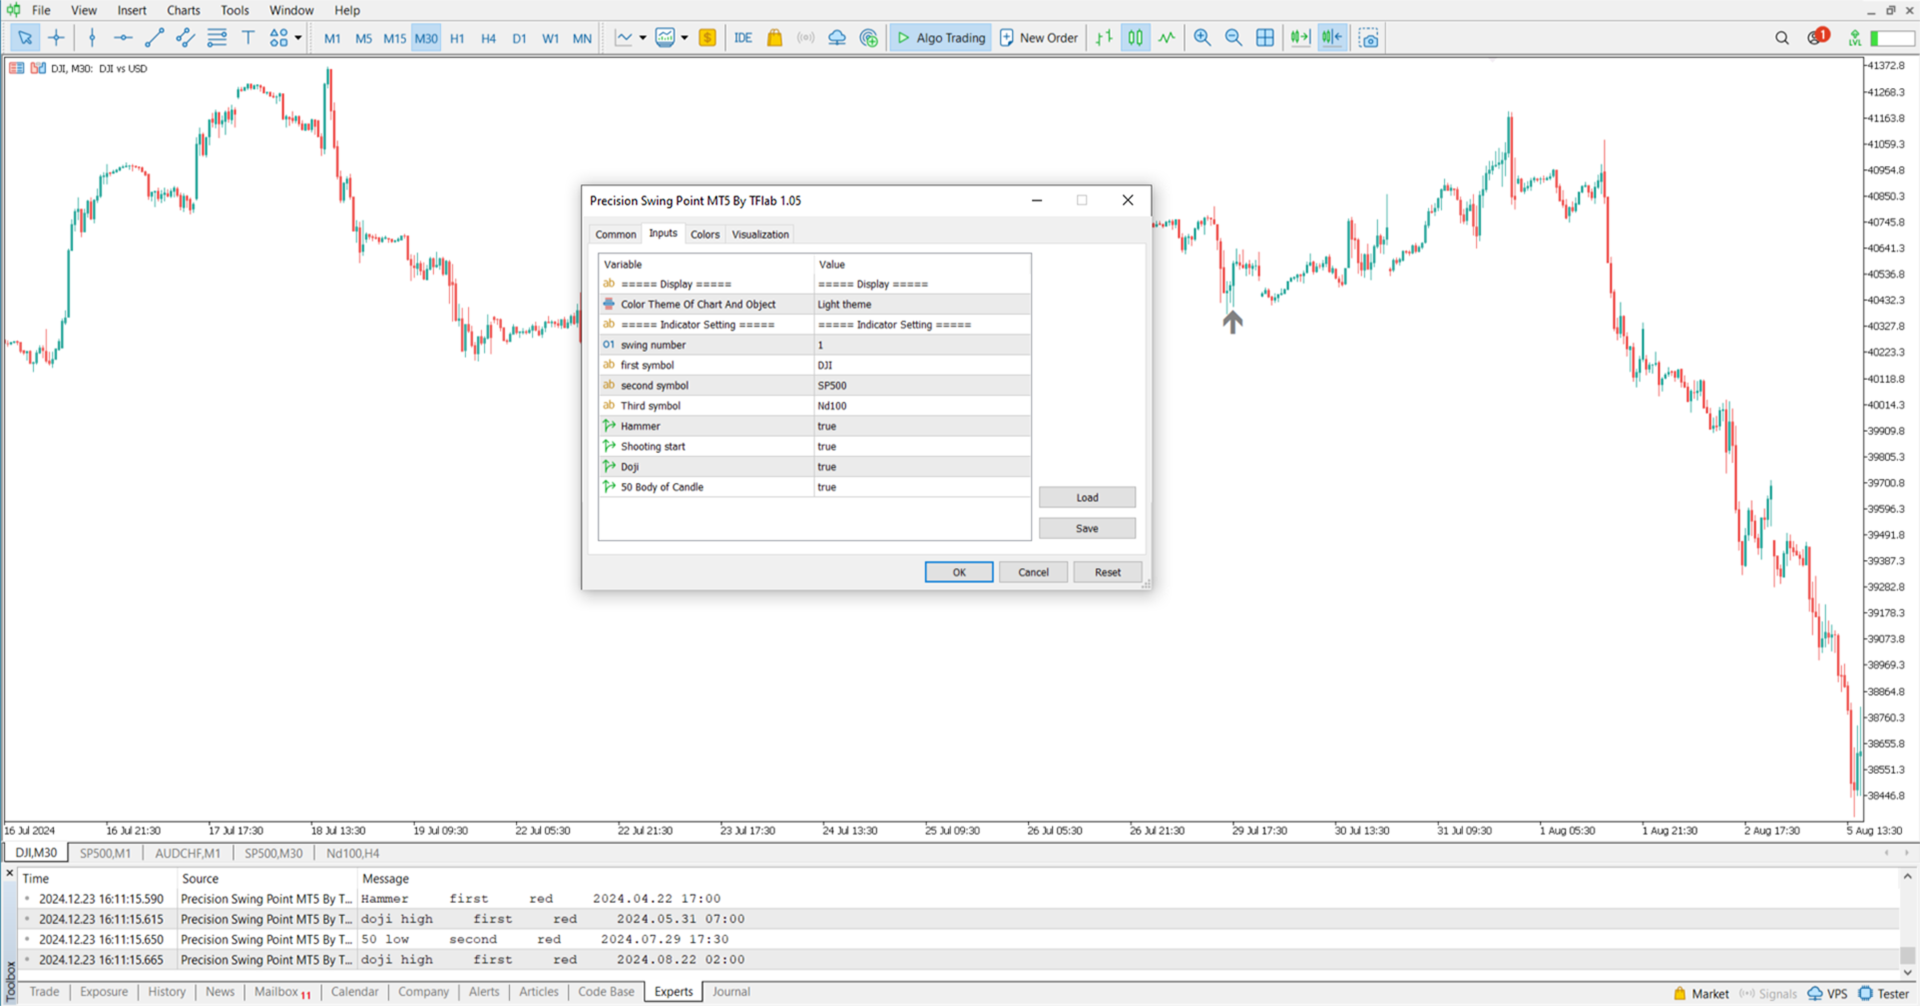Select the Fibonacci retracement tool

(216, 38)
